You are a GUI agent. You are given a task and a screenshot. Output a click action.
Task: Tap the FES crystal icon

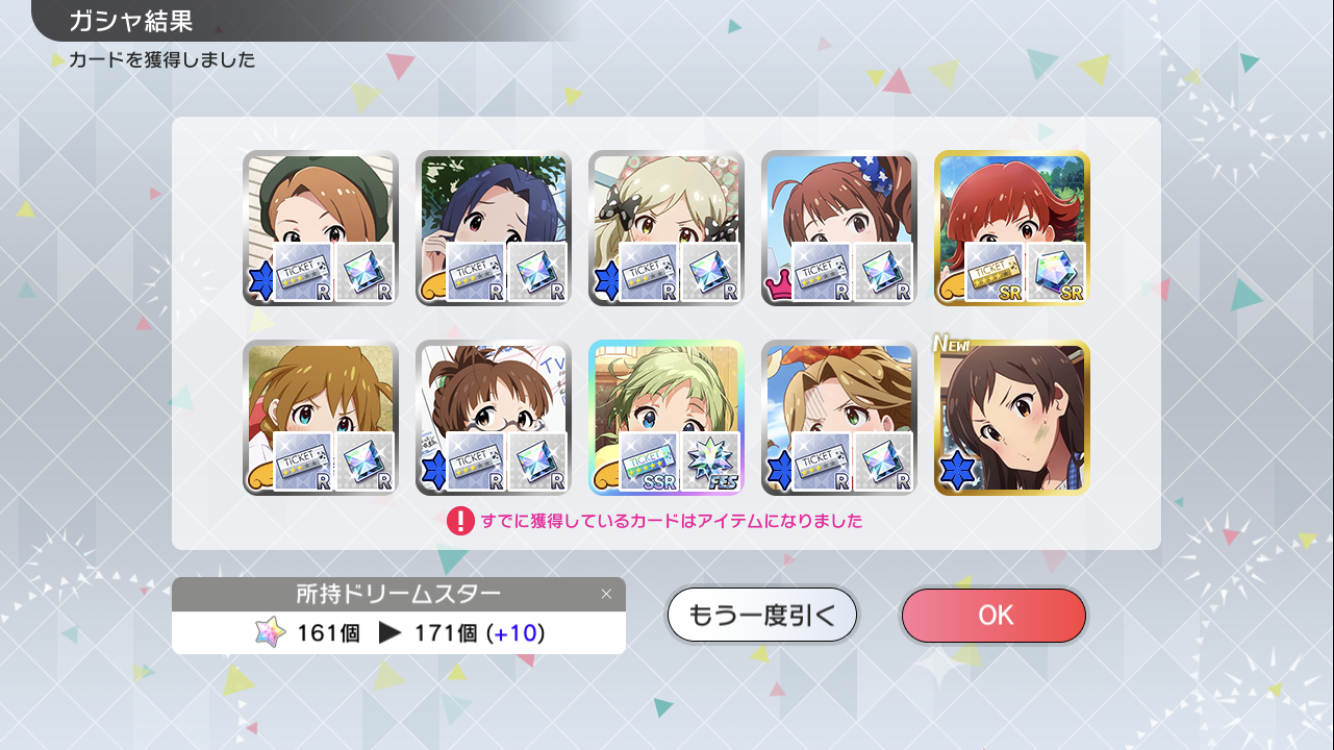(x=710, y=462)
